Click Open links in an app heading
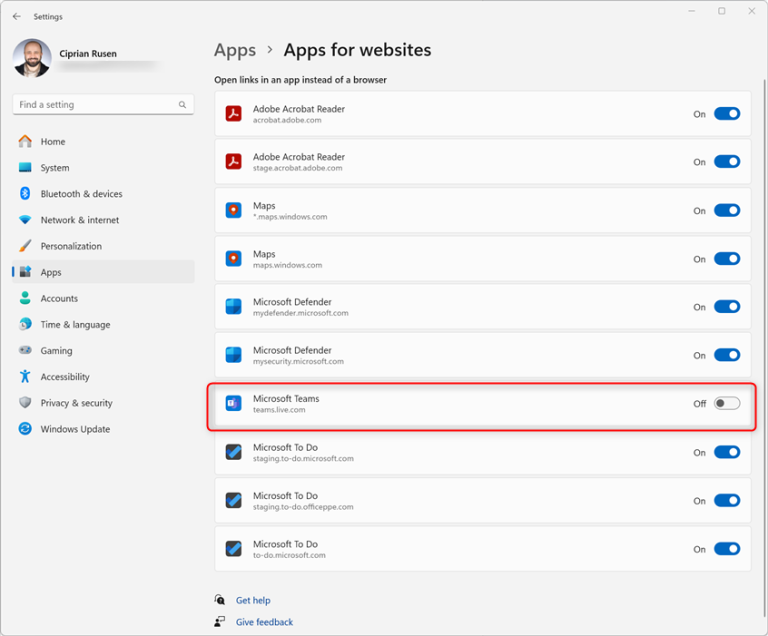The width and height of the screenshot is (768, 636). 300,79
